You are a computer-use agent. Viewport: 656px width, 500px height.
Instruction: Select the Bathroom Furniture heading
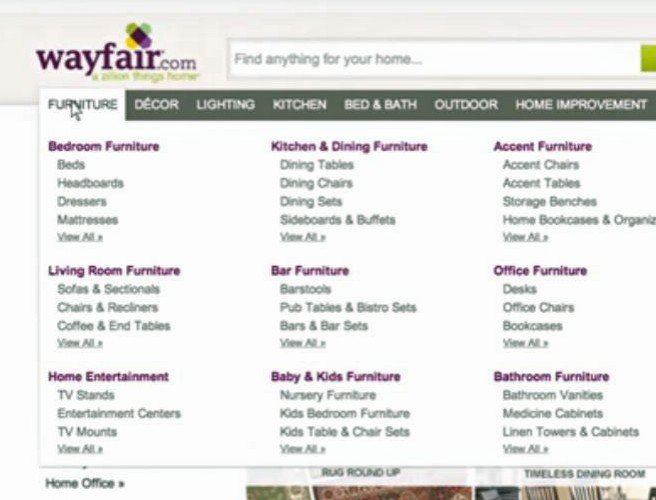point(551,377)
